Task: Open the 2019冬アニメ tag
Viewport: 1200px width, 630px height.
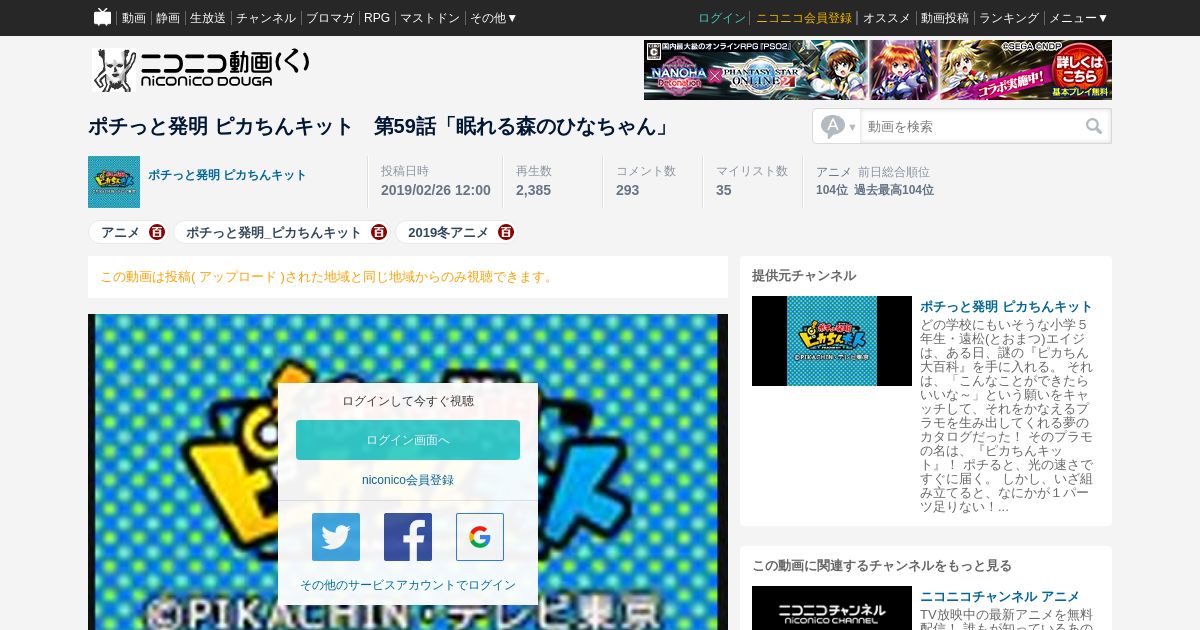Action: point(448,232)
